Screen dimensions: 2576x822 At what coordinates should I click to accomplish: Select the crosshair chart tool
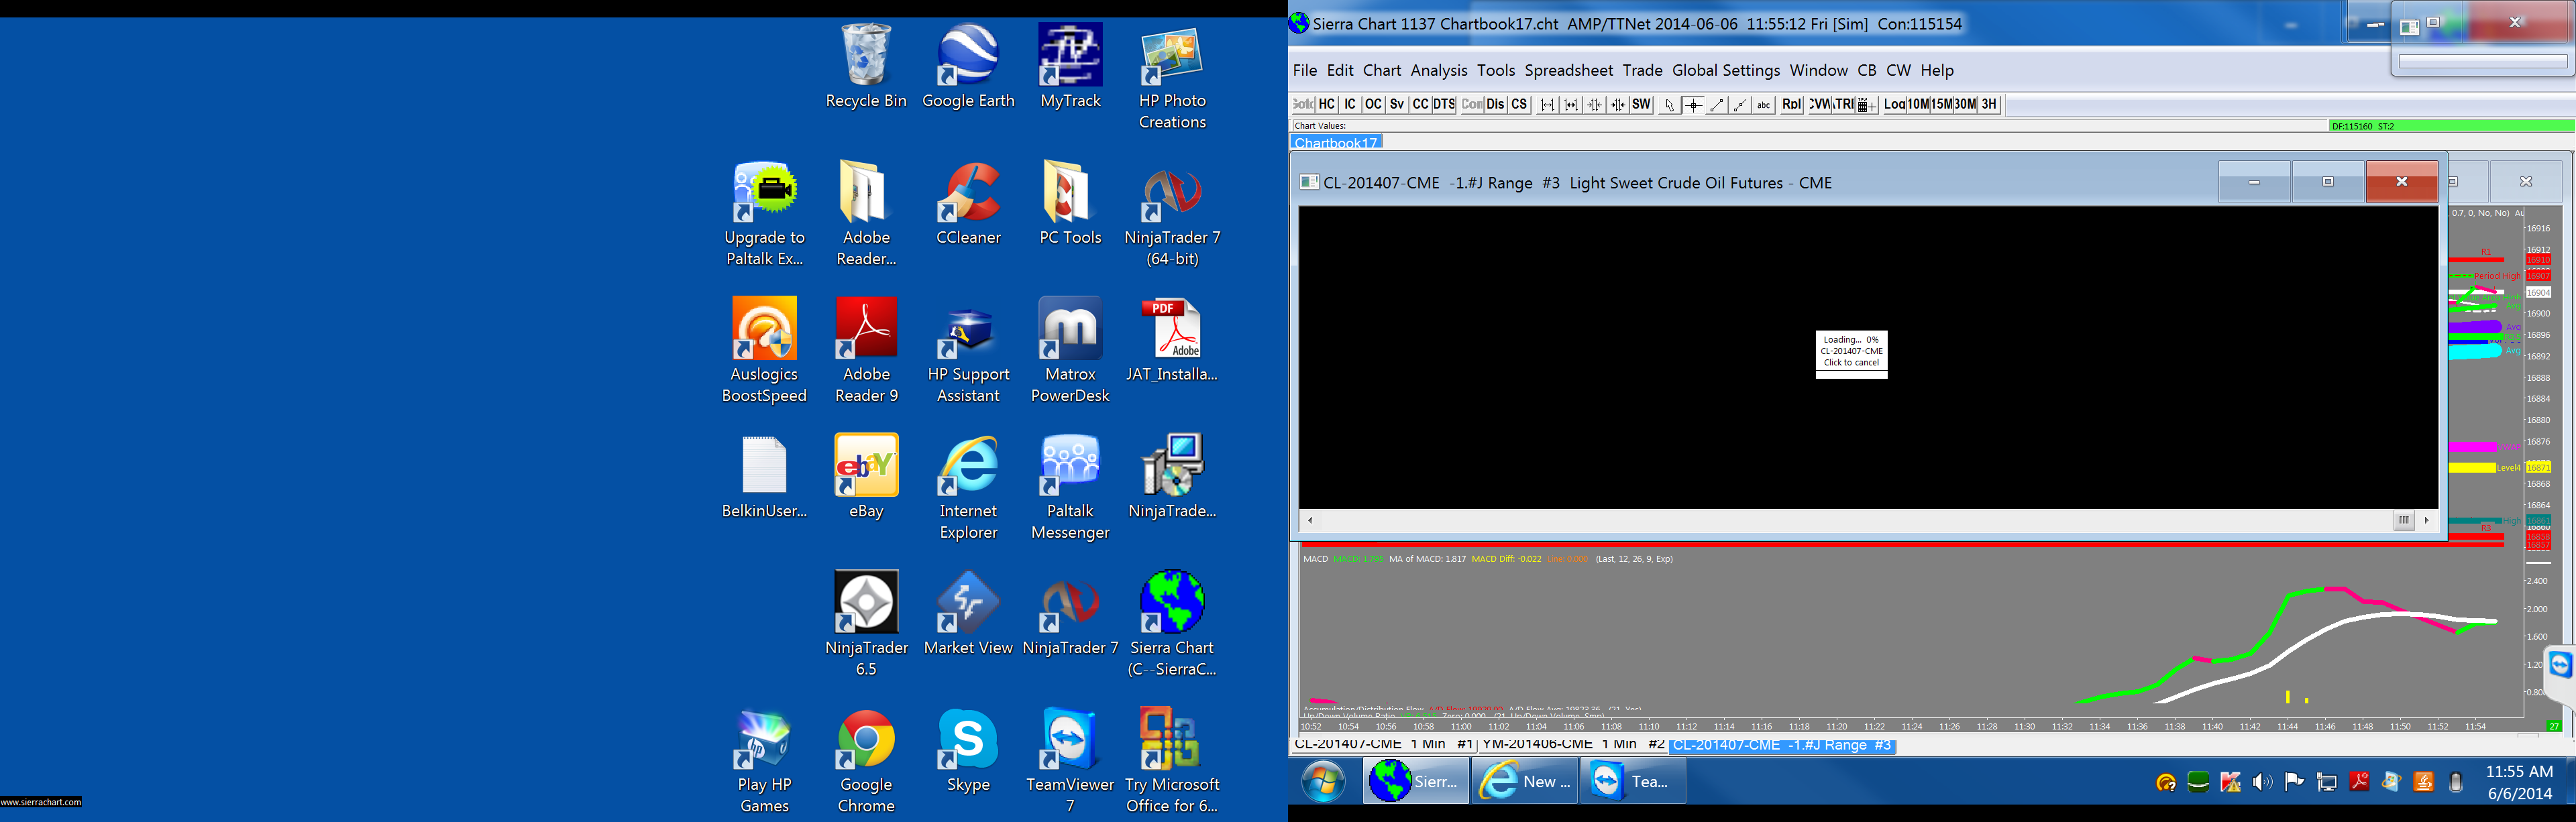click(1693, 105)
